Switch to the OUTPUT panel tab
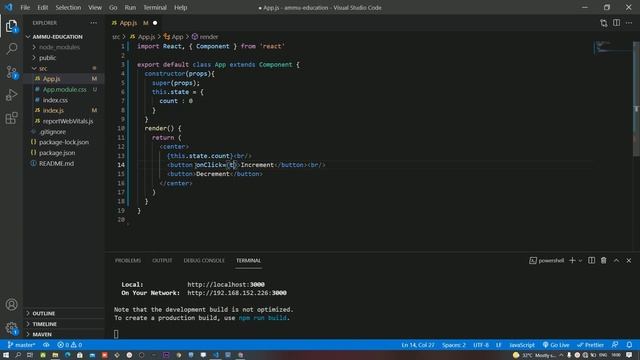Viewport: 640px width, 360px height. click(162, 260)
